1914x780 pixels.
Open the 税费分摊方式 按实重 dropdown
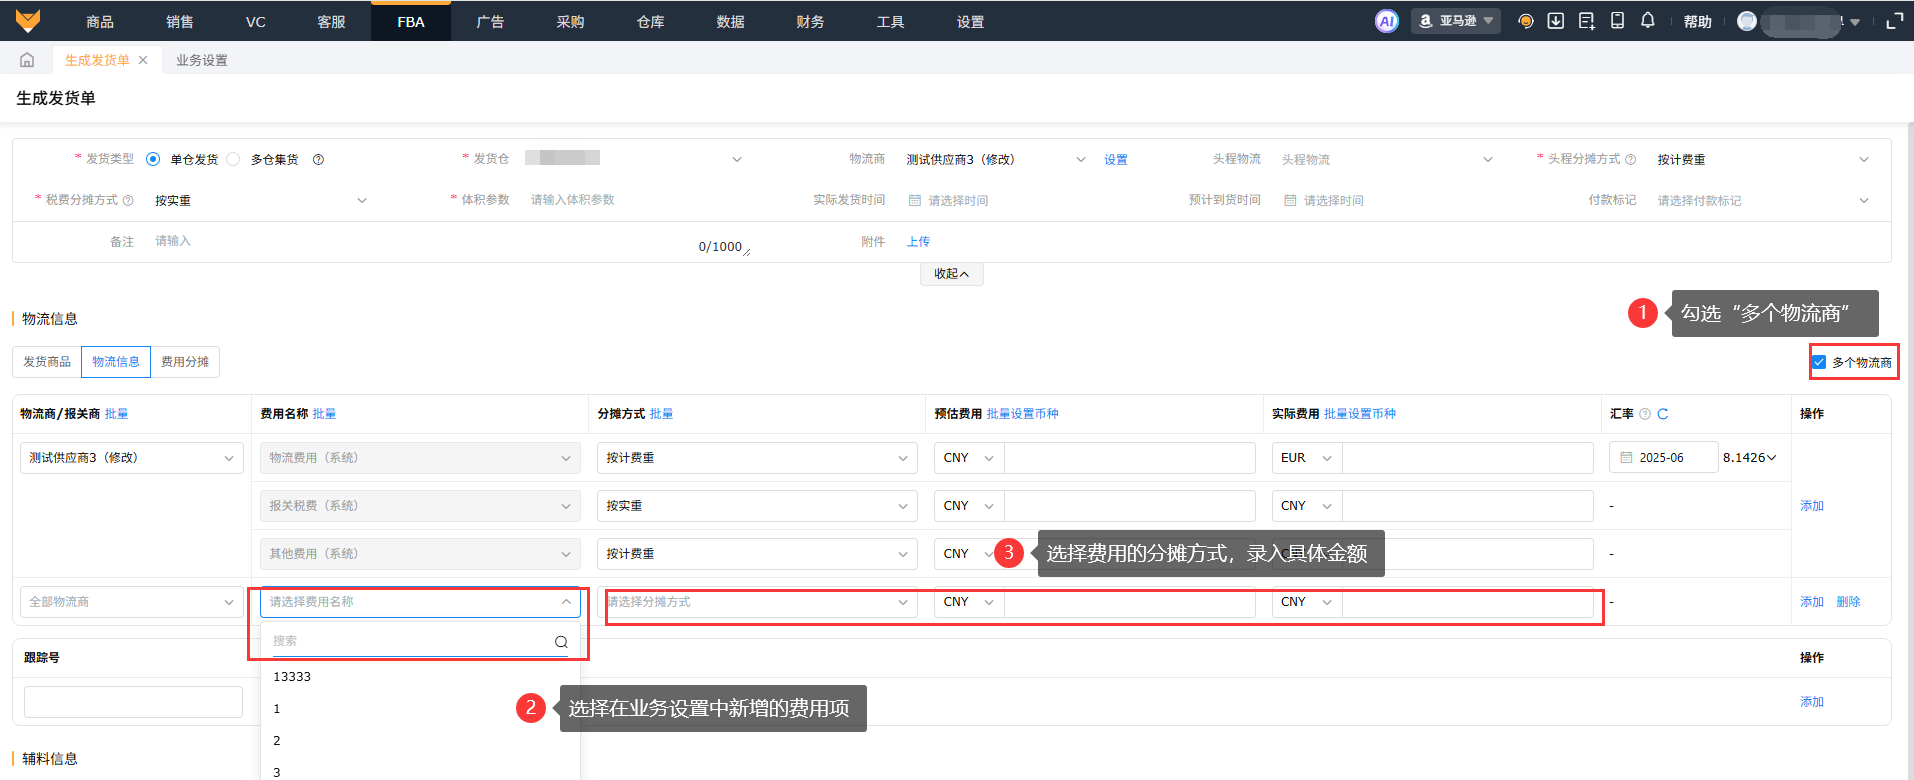coord(260,200)
